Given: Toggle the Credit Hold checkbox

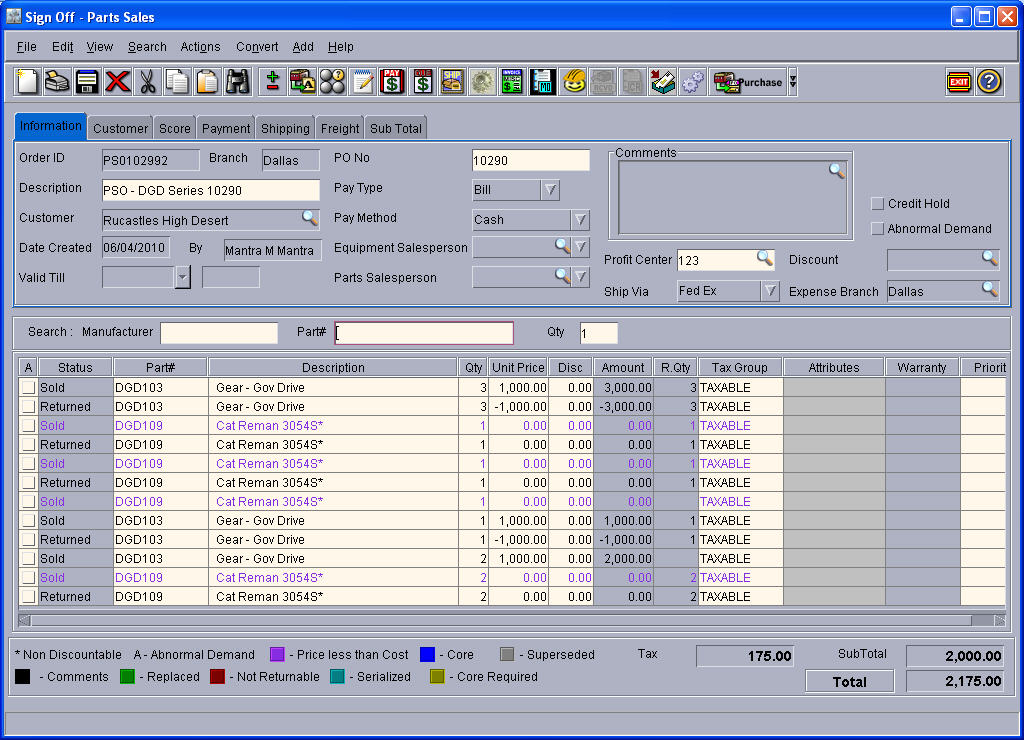Looking at the screenshot, I should (x=878, y=204).
